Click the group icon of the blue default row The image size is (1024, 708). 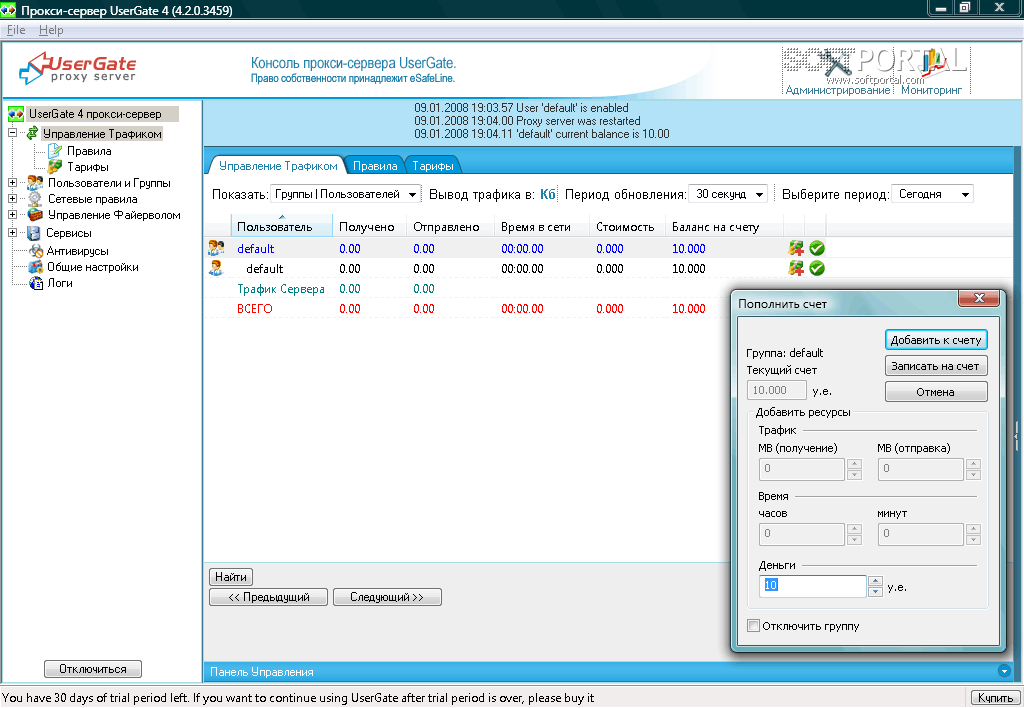[x=216, y=248]
